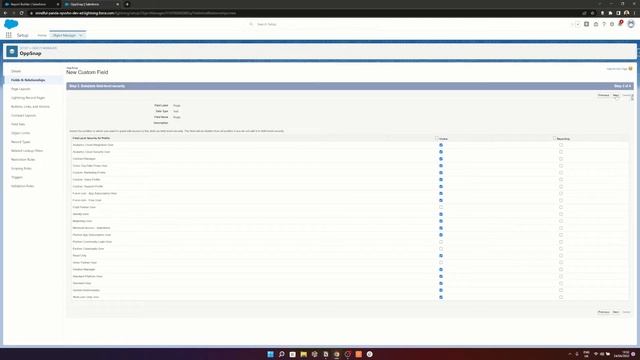Viewport: 640px width, 360px height.
Task: Open the user profile avatar
Action: (x=631, y=24)
